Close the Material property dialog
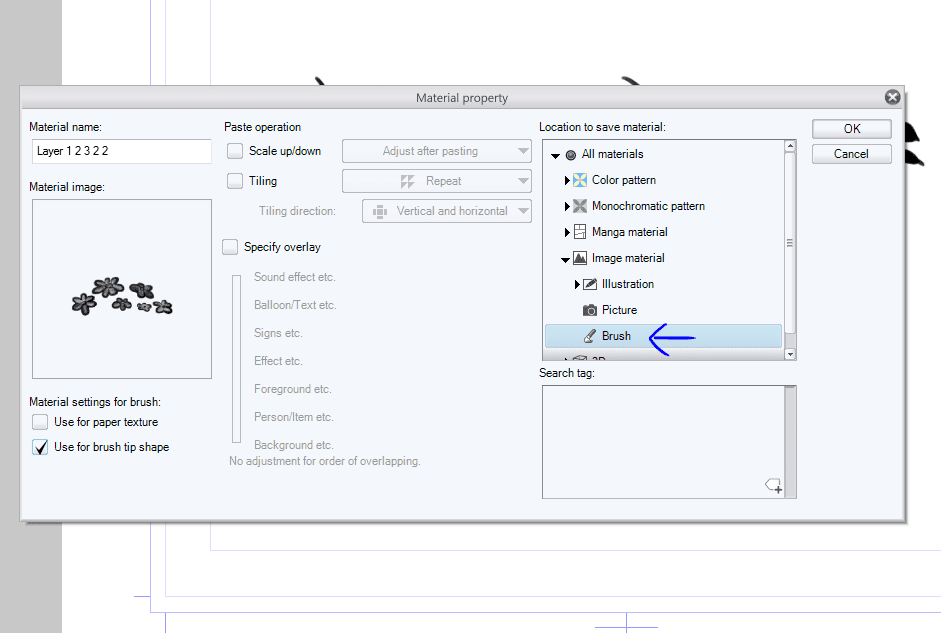 pyautogui.click(x=892, y=97)
